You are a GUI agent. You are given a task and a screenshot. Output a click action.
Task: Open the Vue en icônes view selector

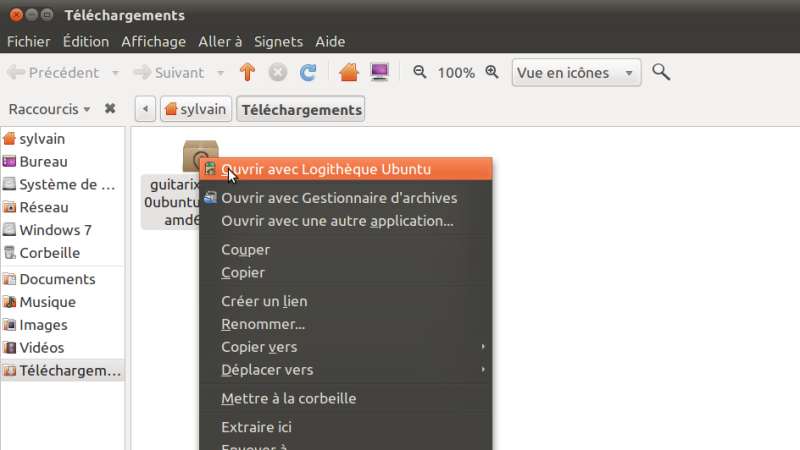(x=577, y=72)
